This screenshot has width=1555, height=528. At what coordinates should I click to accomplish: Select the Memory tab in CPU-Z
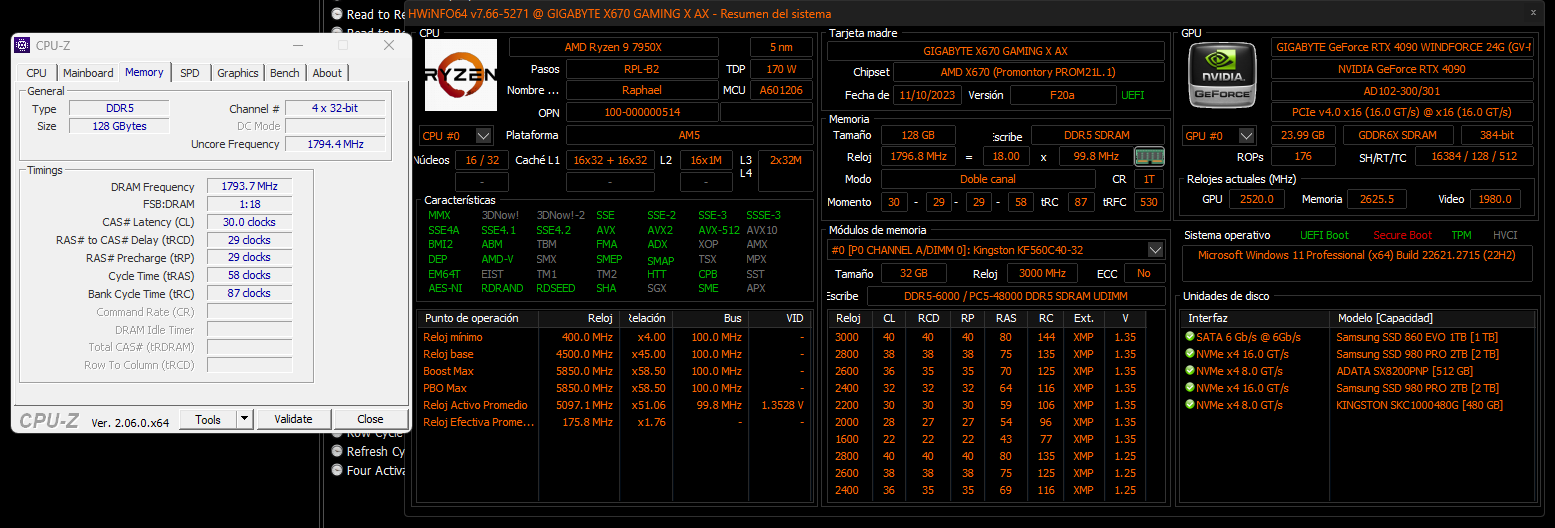144,72
